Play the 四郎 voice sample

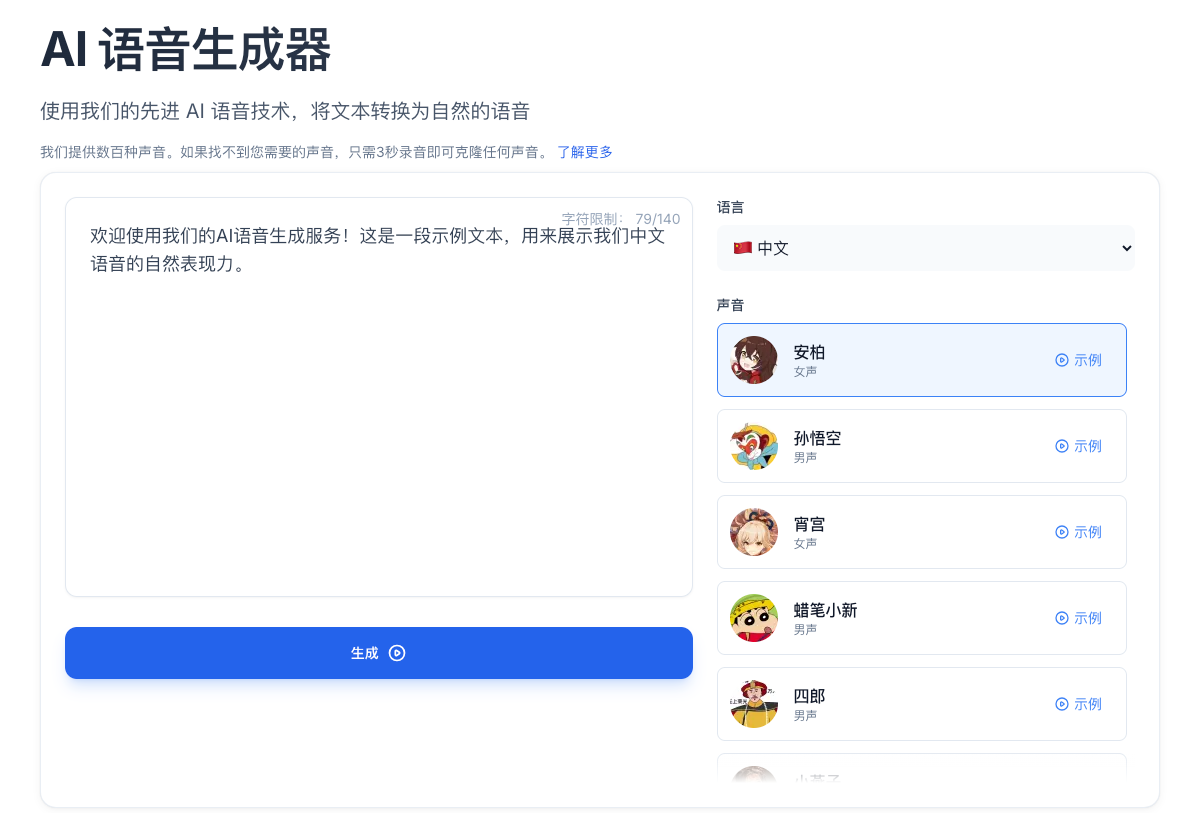point(1078,704)
